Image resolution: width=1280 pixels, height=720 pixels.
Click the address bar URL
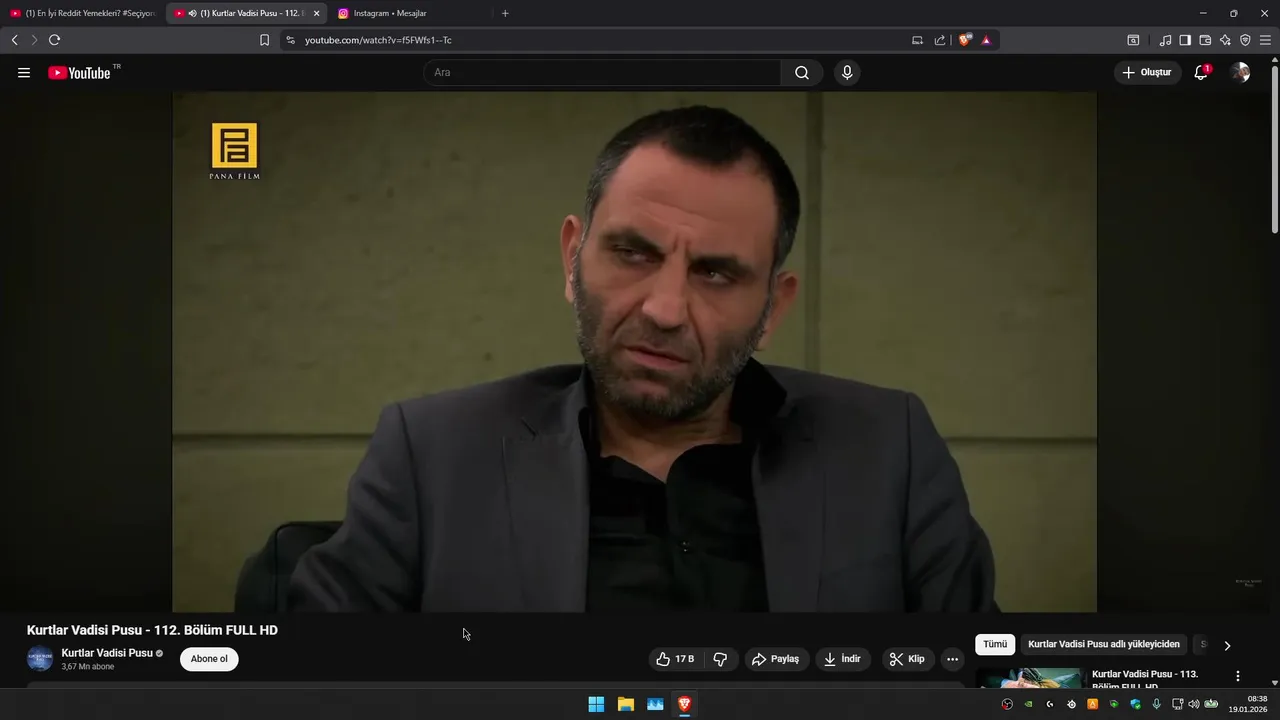[378, 40]
